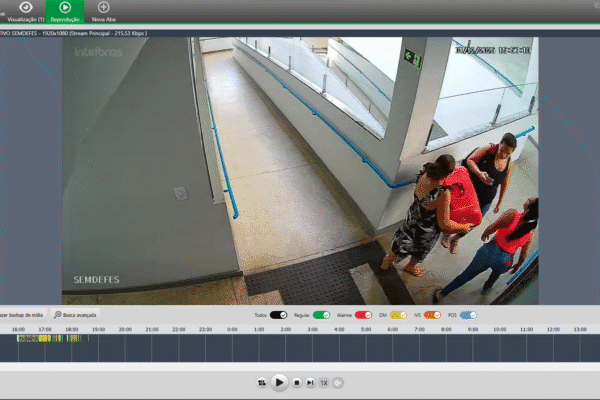Open the Visualização eye icon tab

(x=25, y=10)
